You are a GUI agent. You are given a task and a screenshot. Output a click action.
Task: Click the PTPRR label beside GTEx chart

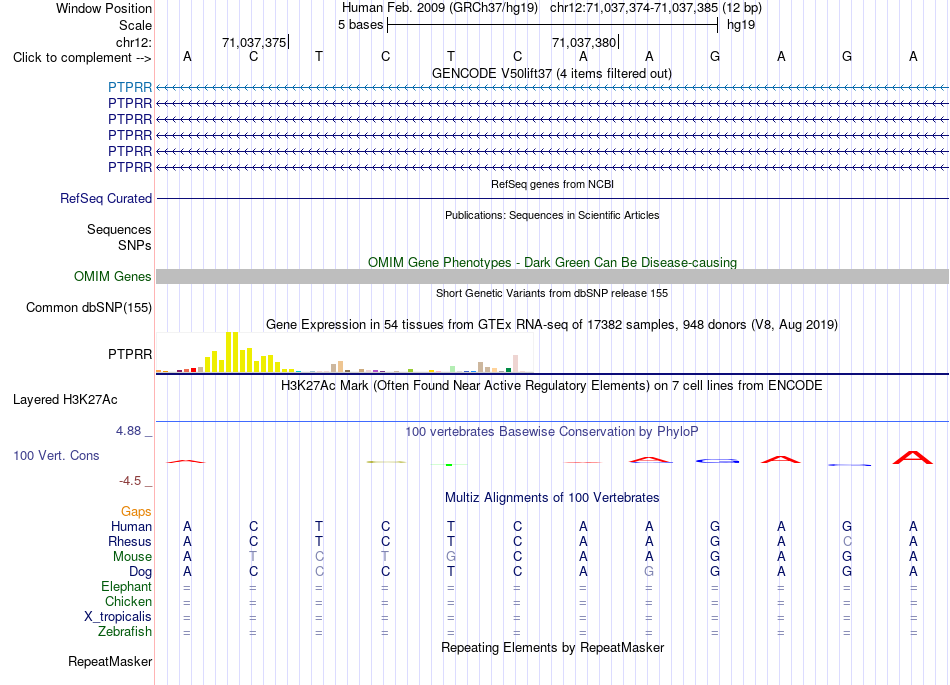click(x=130, y=354)
